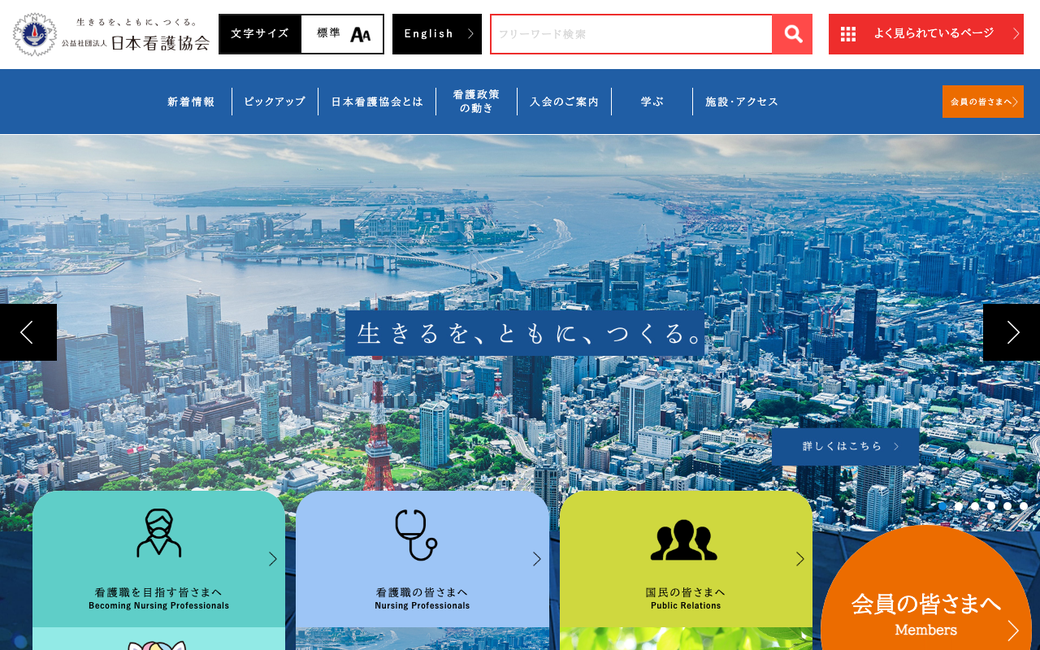Select the third carousel dot
Screen dimensions: 1040x650
975,506
